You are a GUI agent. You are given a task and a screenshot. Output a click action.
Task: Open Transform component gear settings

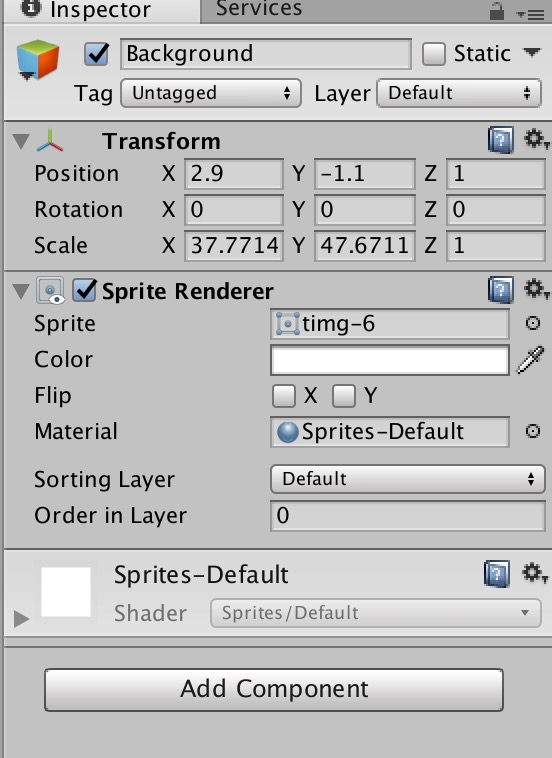536,139
